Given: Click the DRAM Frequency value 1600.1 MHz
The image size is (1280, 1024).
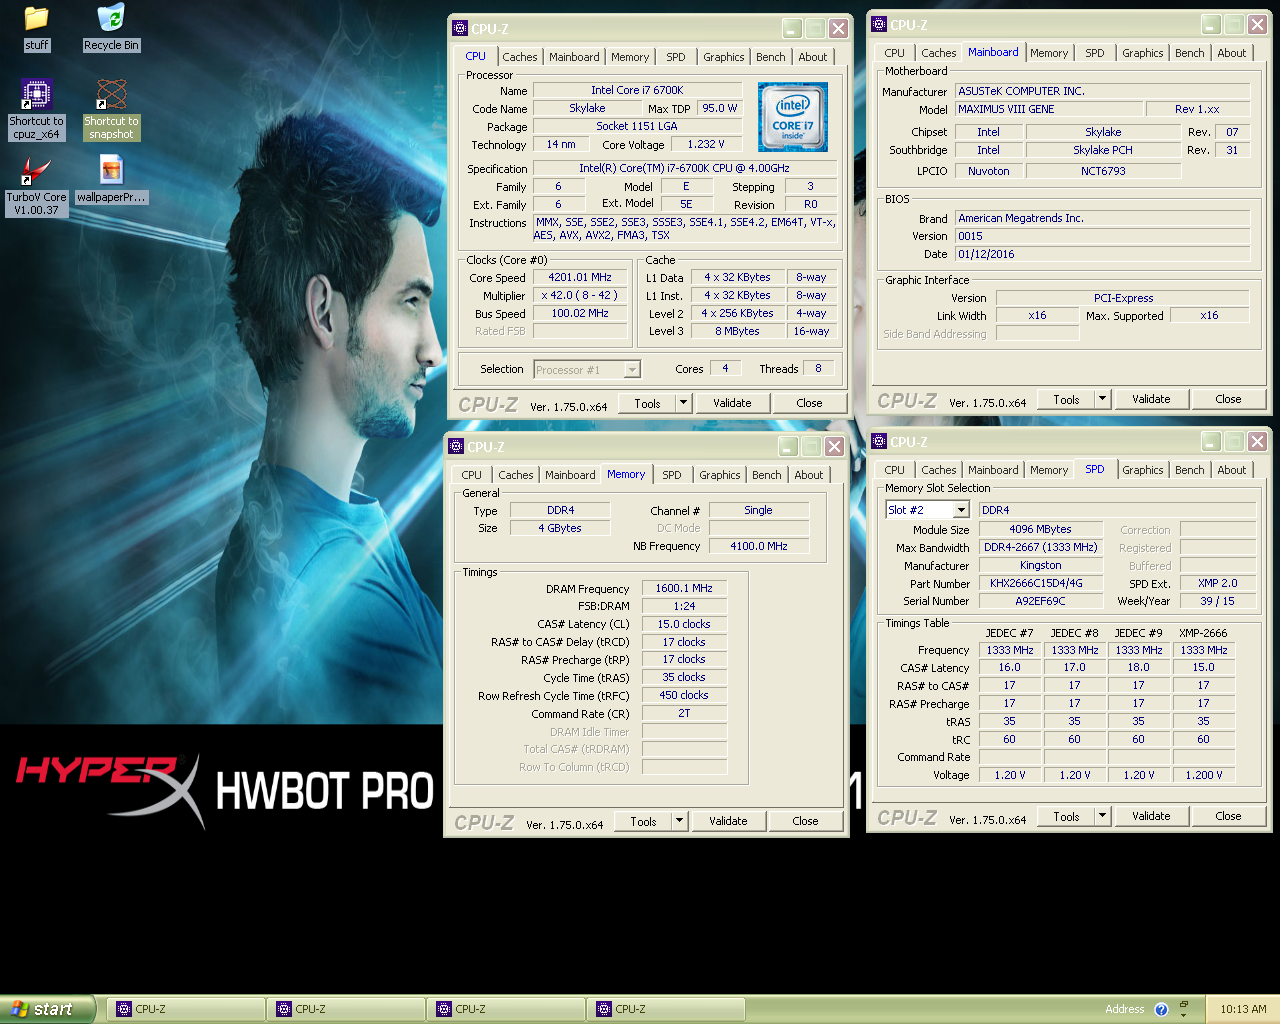Looking at the screenshot, I should point(684,588).
